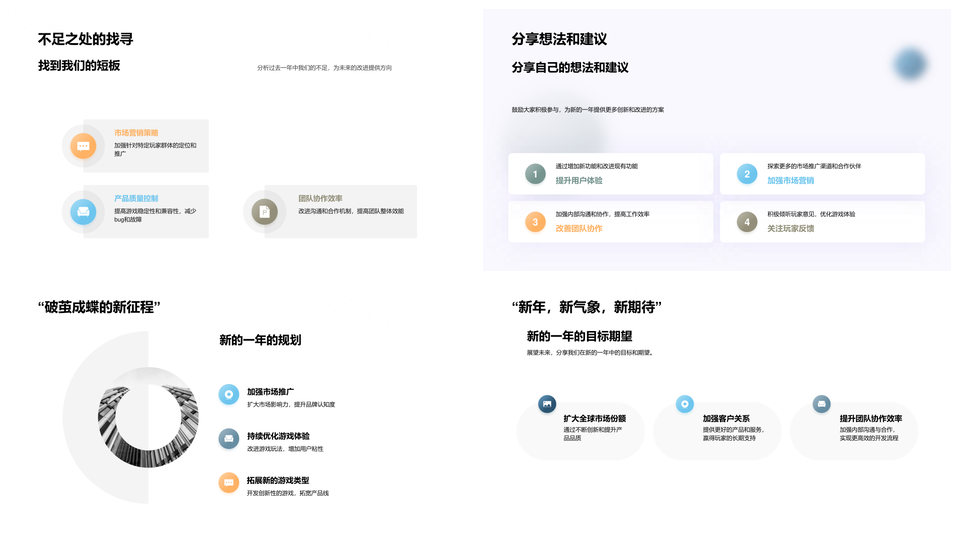Click the orange icon next to 拓展新的游戏类型

point(229,483)
